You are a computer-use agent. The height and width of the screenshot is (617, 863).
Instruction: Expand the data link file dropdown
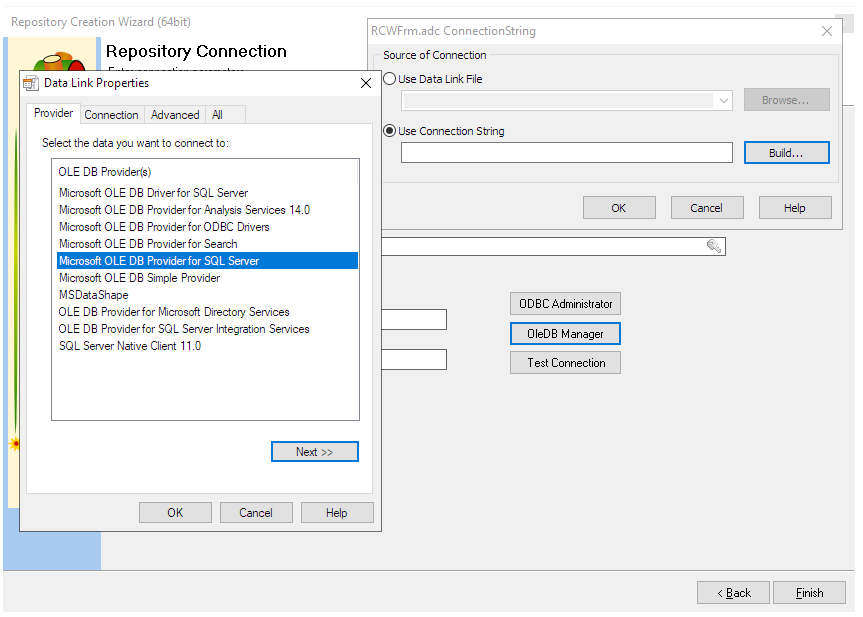pyautogui.click(x=724, y=101)
